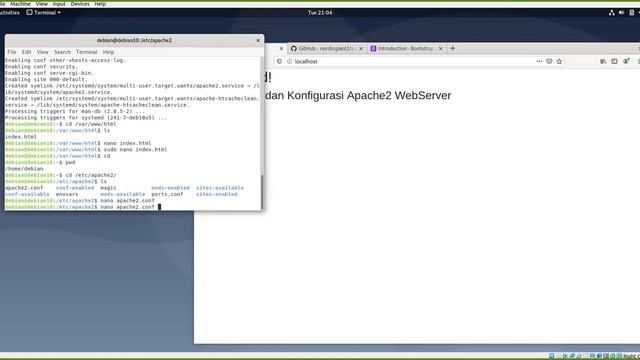The width and height of the screenshot is (640, 360).
Task: Click 'conf-enabled' in terminal listing
Action: (75, 188)
